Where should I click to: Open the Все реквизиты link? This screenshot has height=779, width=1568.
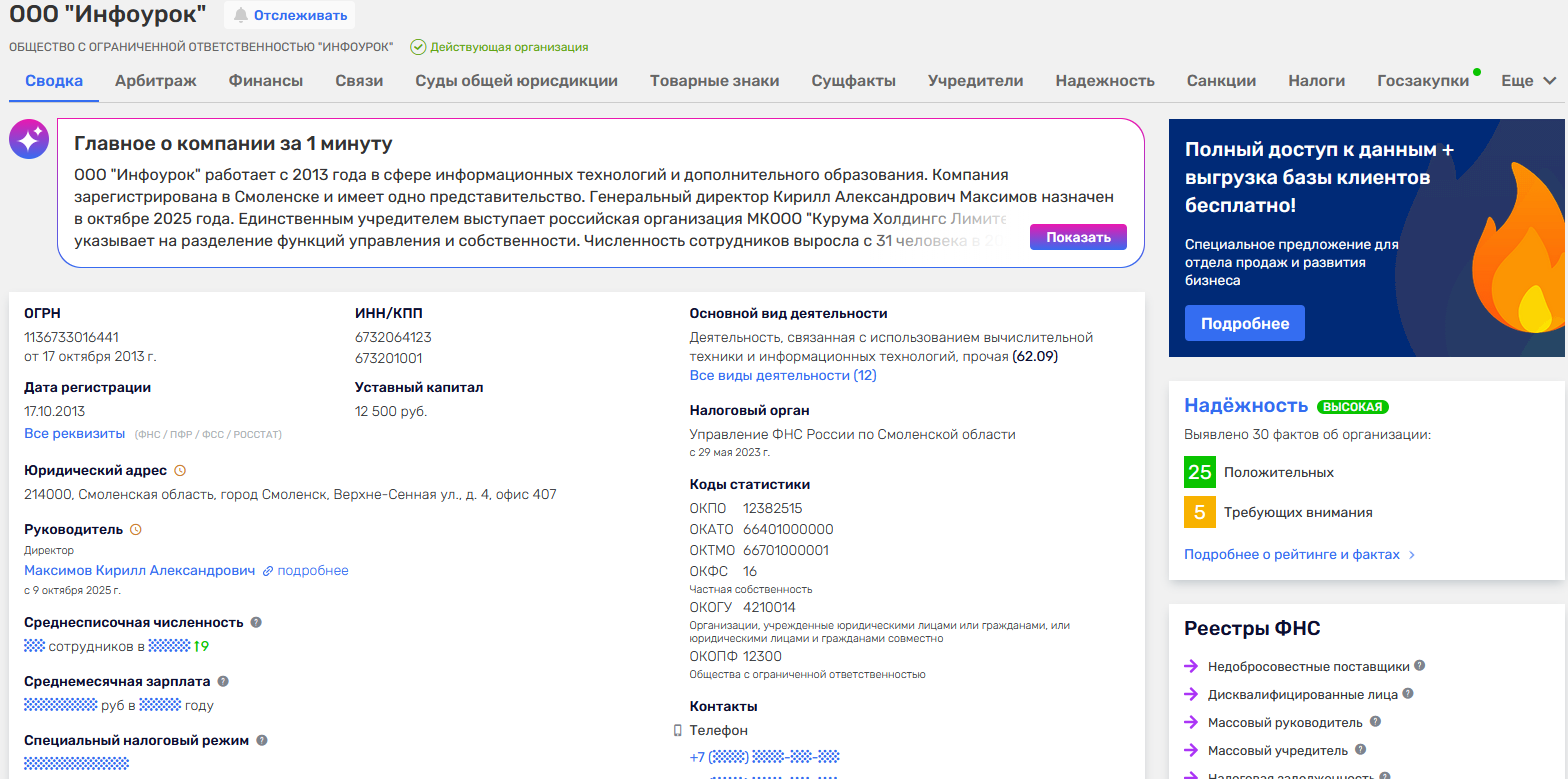click(75, 433)
